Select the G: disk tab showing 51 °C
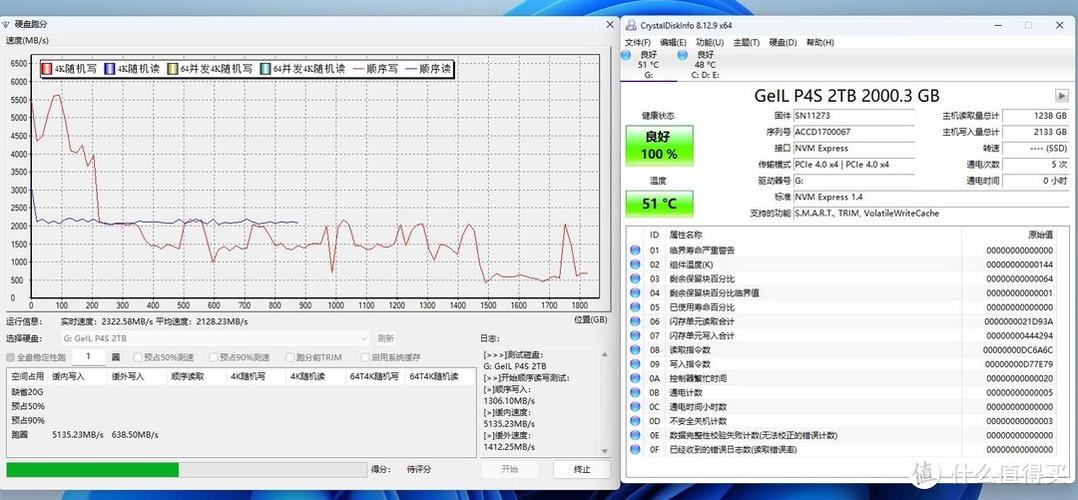Image resolution: width=1078 pixels, height=500 pixels. click(x=648, y=64)
